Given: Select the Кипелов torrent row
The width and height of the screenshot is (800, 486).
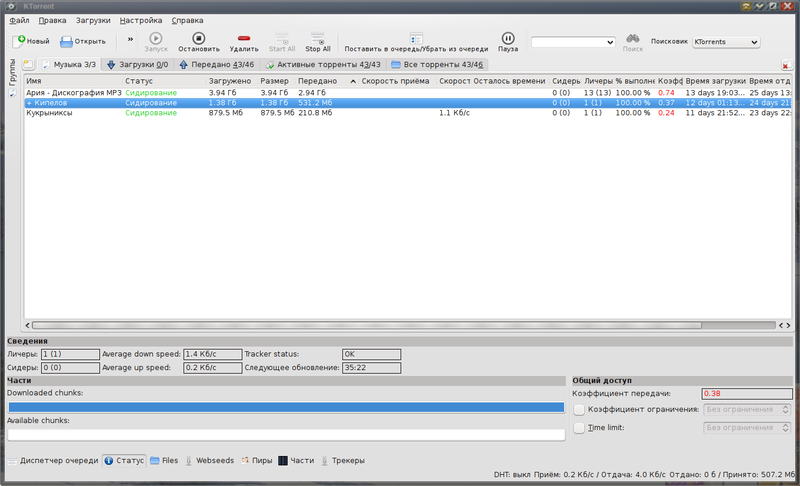Looking at the screenshot, I should (x=408, y=103).
